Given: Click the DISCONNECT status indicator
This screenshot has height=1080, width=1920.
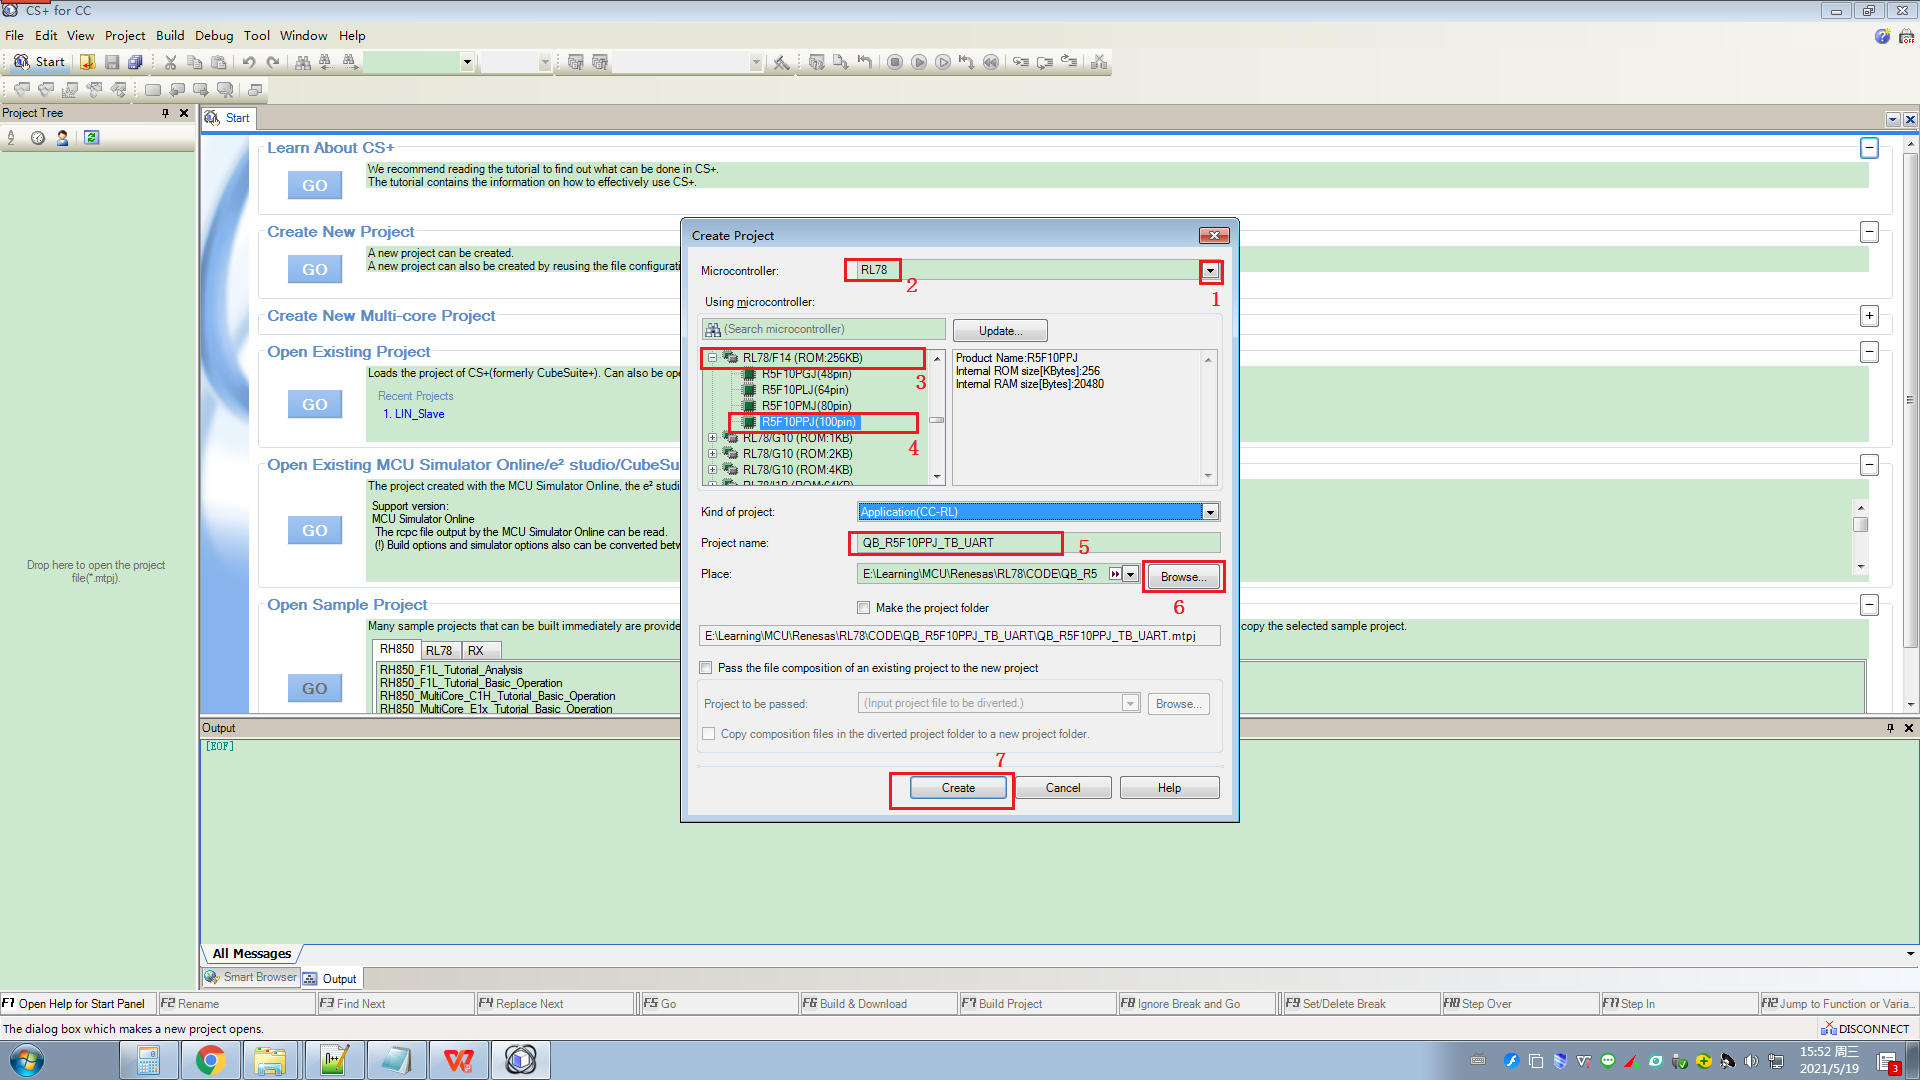Looking at the screenshot, I should tap(1865, 1029).
